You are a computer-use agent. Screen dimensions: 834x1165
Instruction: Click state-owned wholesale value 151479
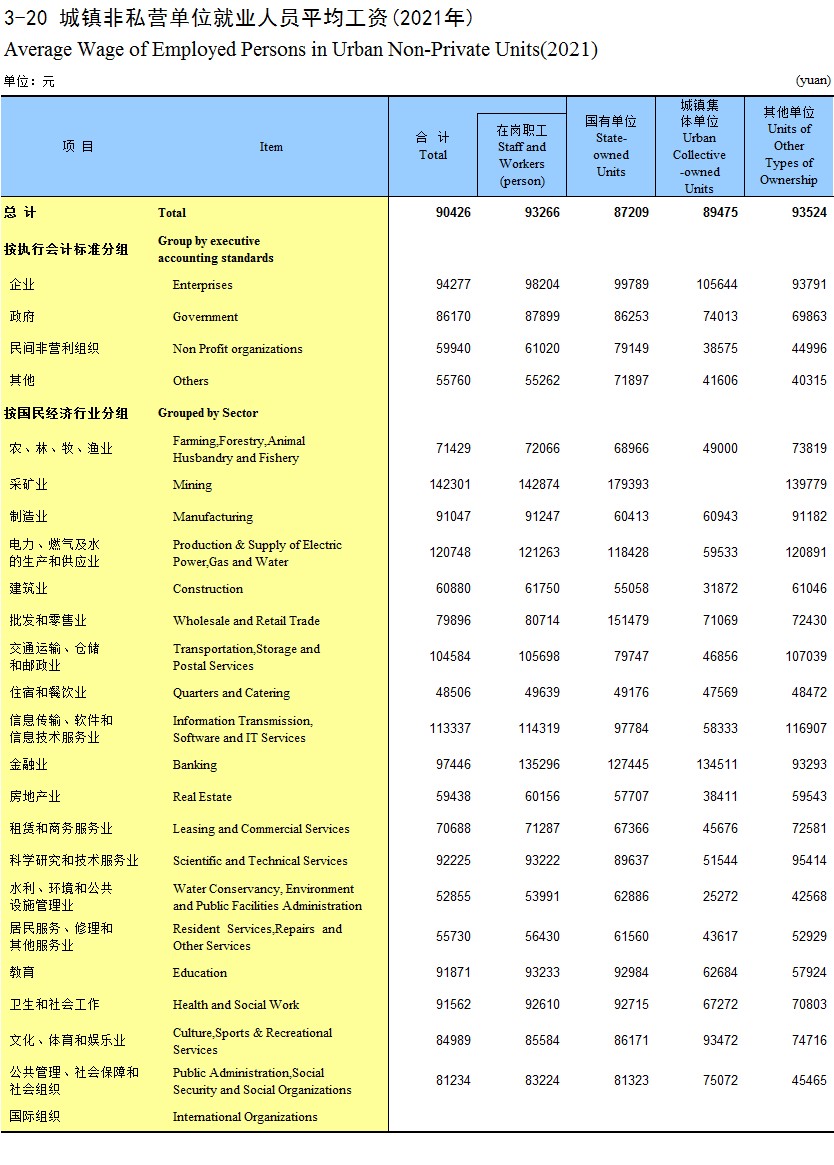[628, 620]
